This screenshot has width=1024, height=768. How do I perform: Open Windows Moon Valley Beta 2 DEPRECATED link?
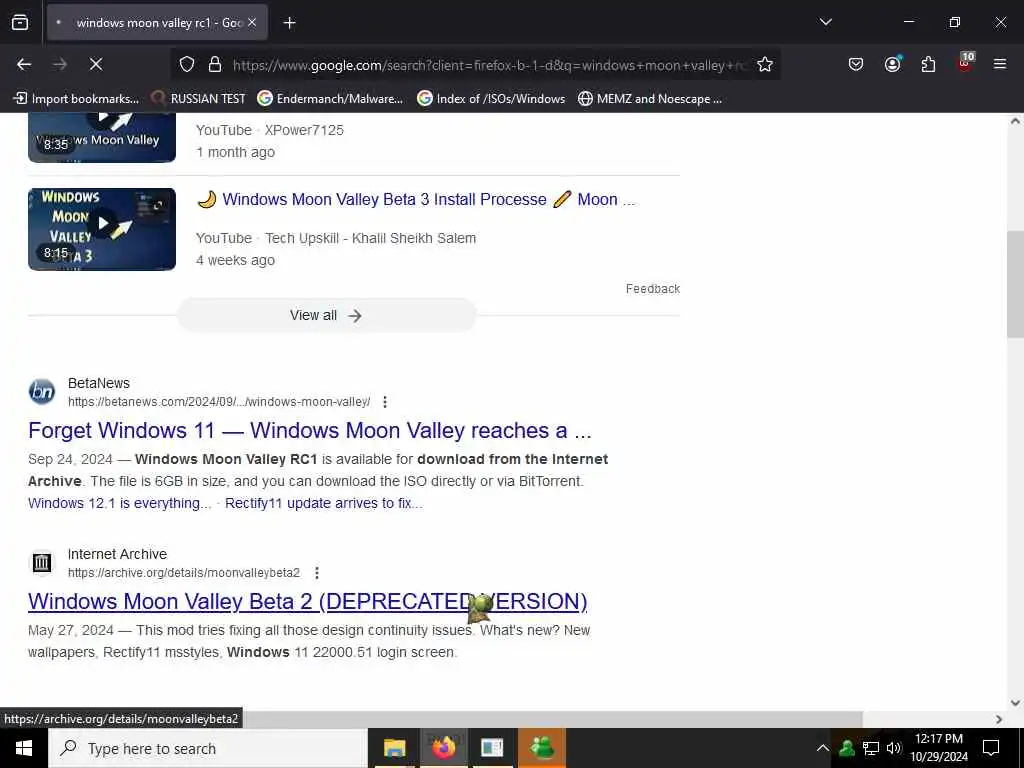(308, 601)
